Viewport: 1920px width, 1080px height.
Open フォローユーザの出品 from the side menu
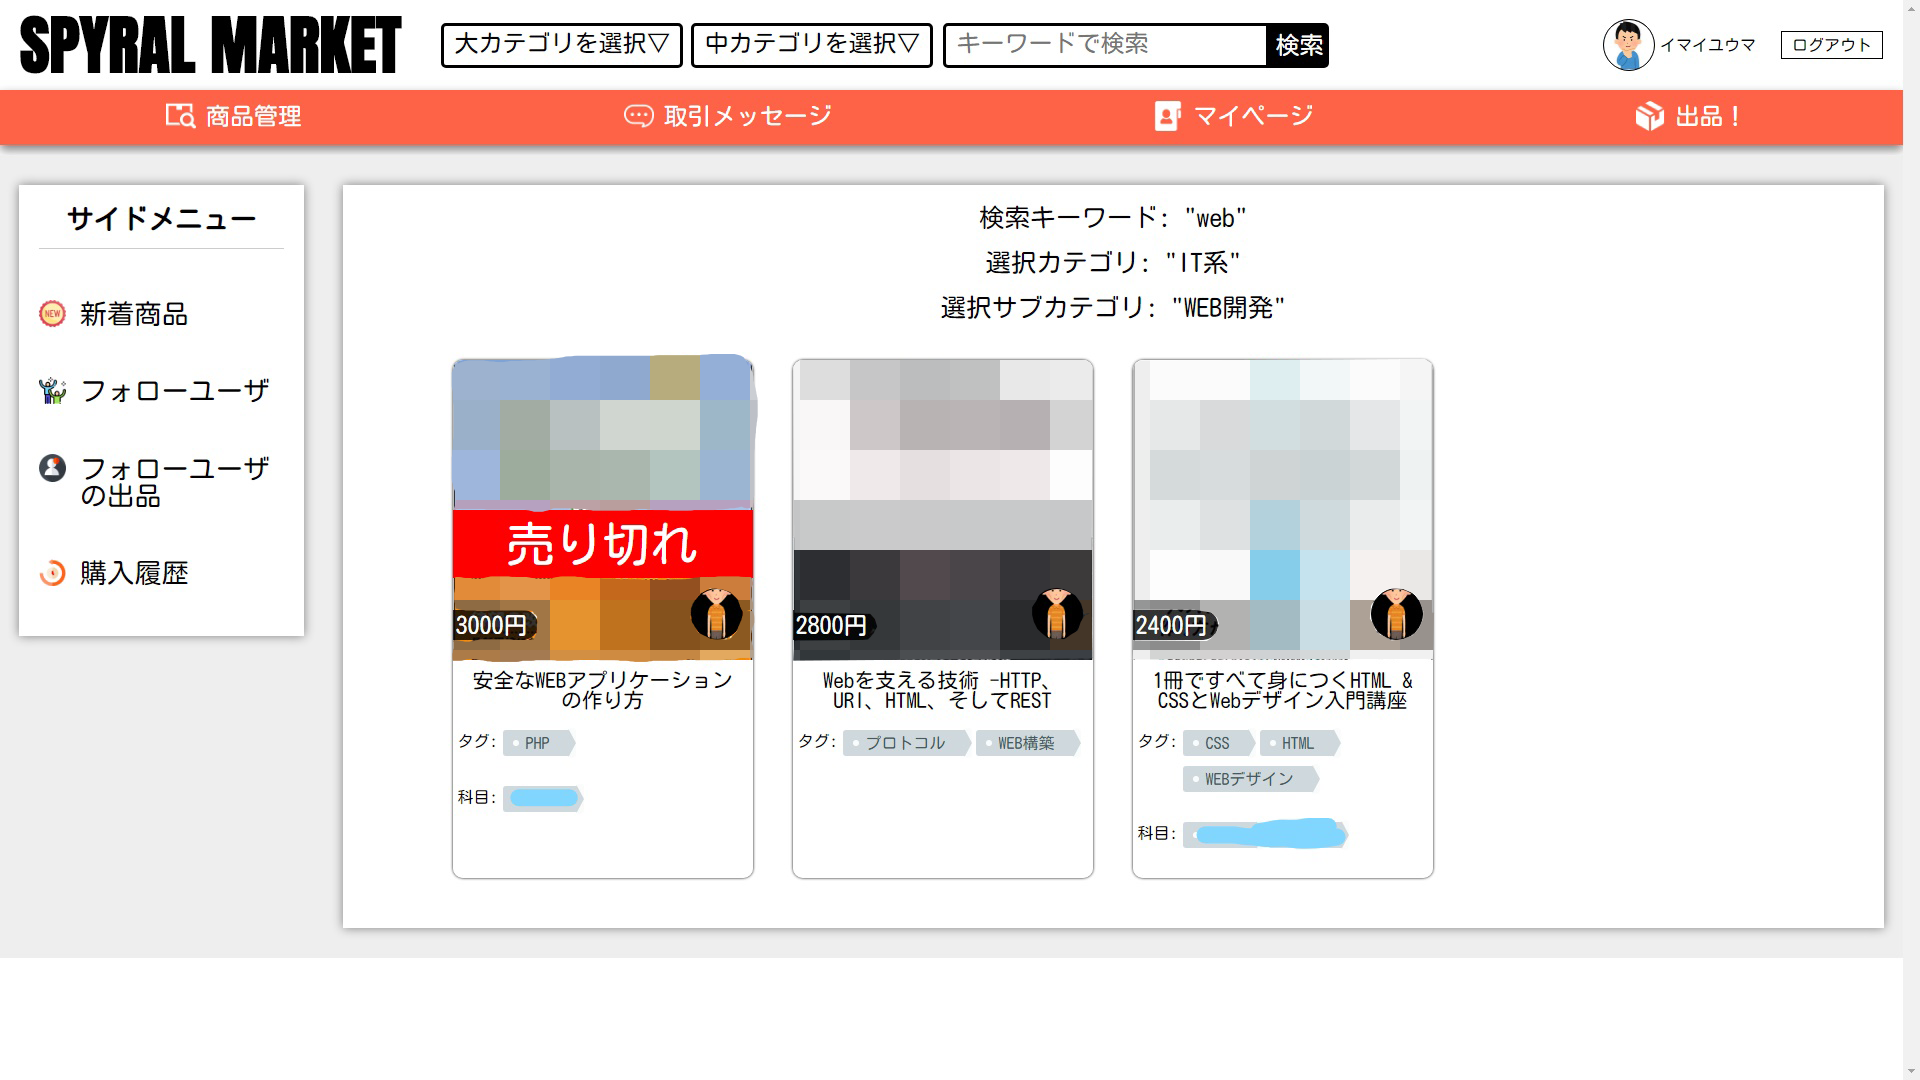[174, 482]
